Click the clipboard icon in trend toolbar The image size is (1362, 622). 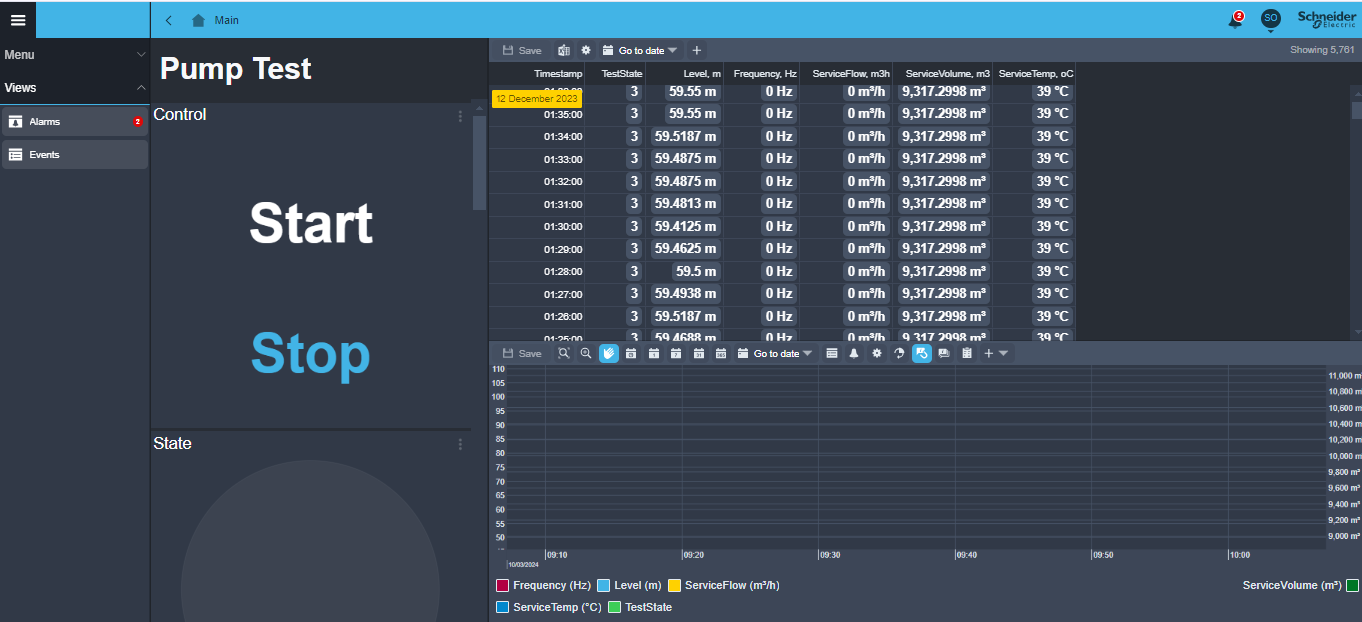pyautogui.click(x=967, y=353)
